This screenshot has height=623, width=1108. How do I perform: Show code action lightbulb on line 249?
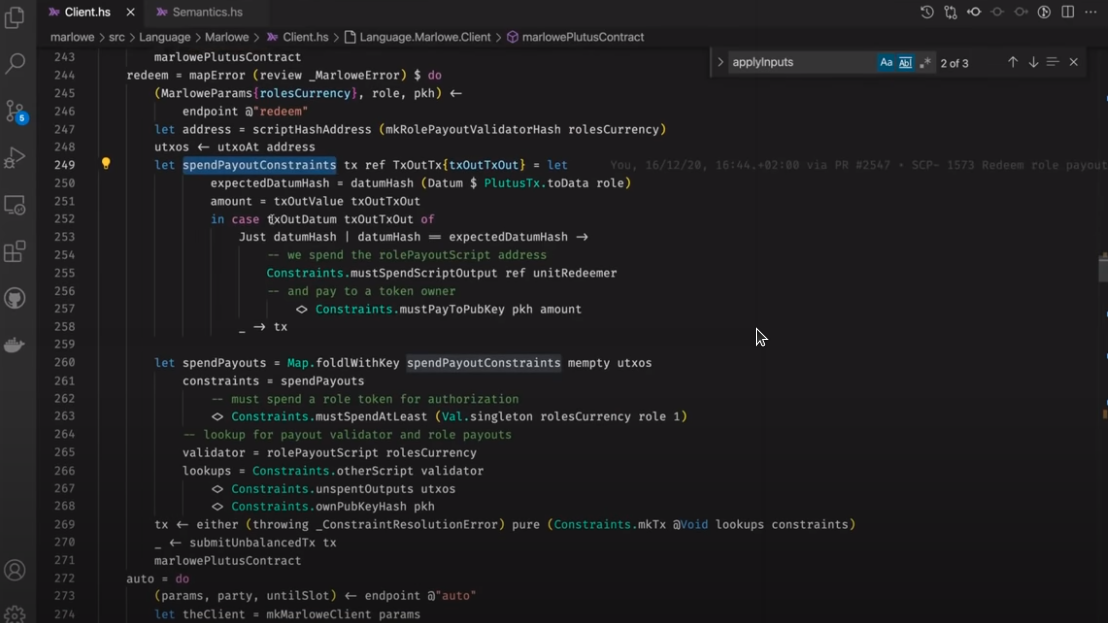(x=106, y=164)
